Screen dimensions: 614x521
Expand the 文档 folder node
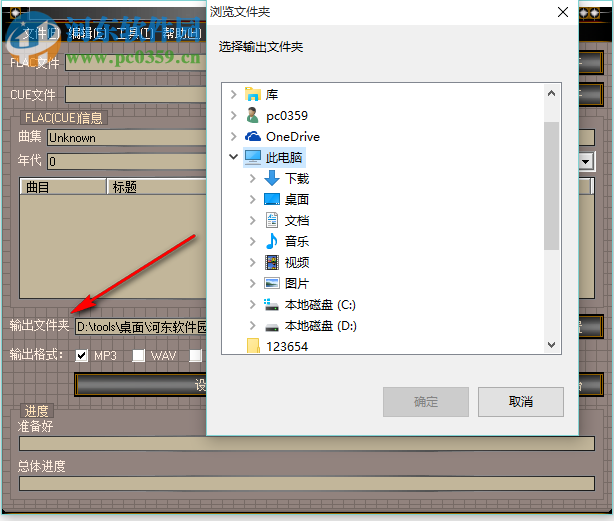click(253, 220)
